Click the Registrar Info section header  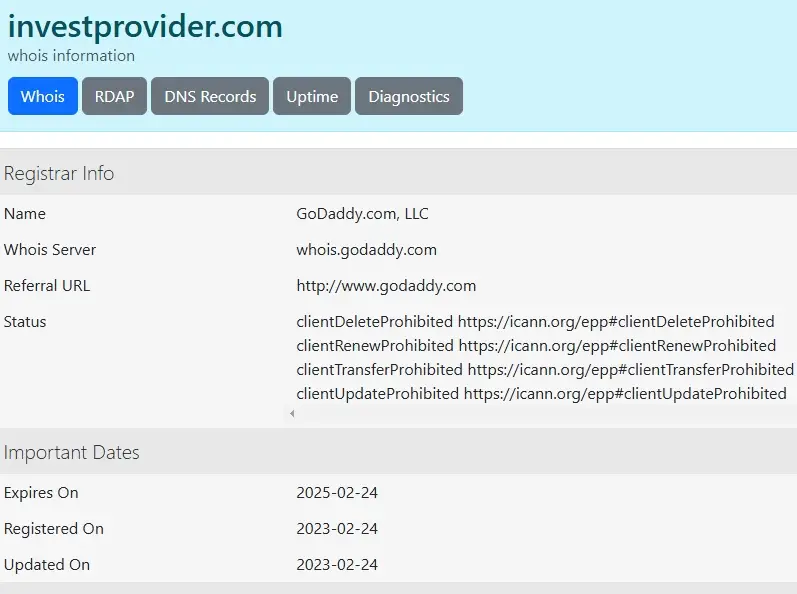[59, 173]
